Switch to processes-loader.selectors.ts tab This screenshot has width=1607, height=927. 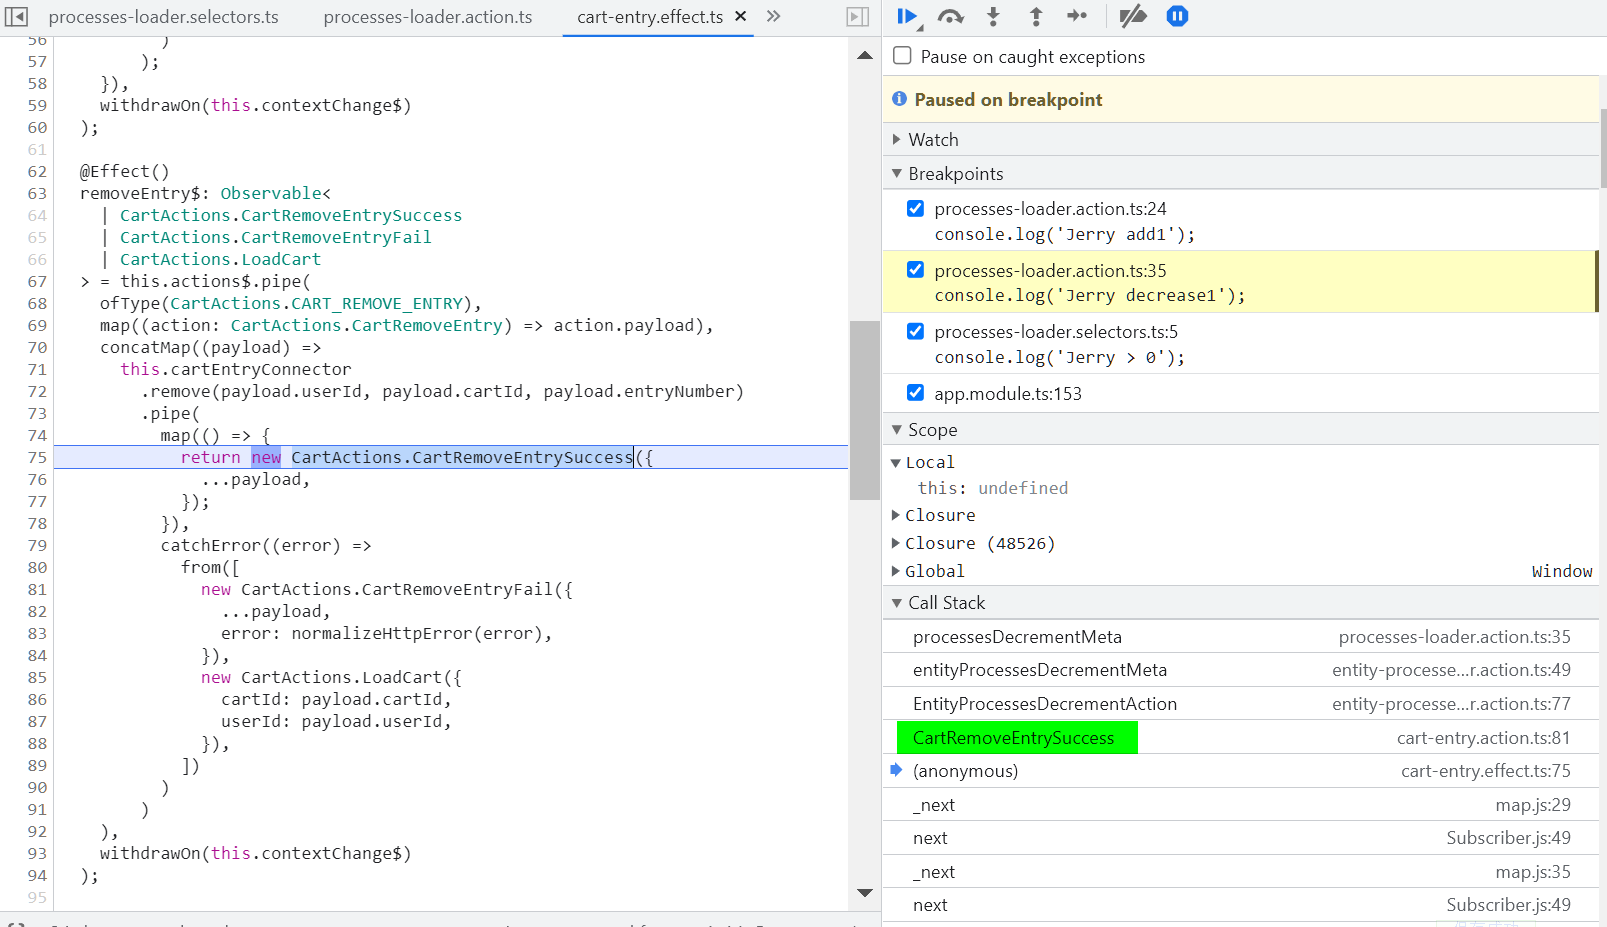[163, 17]
